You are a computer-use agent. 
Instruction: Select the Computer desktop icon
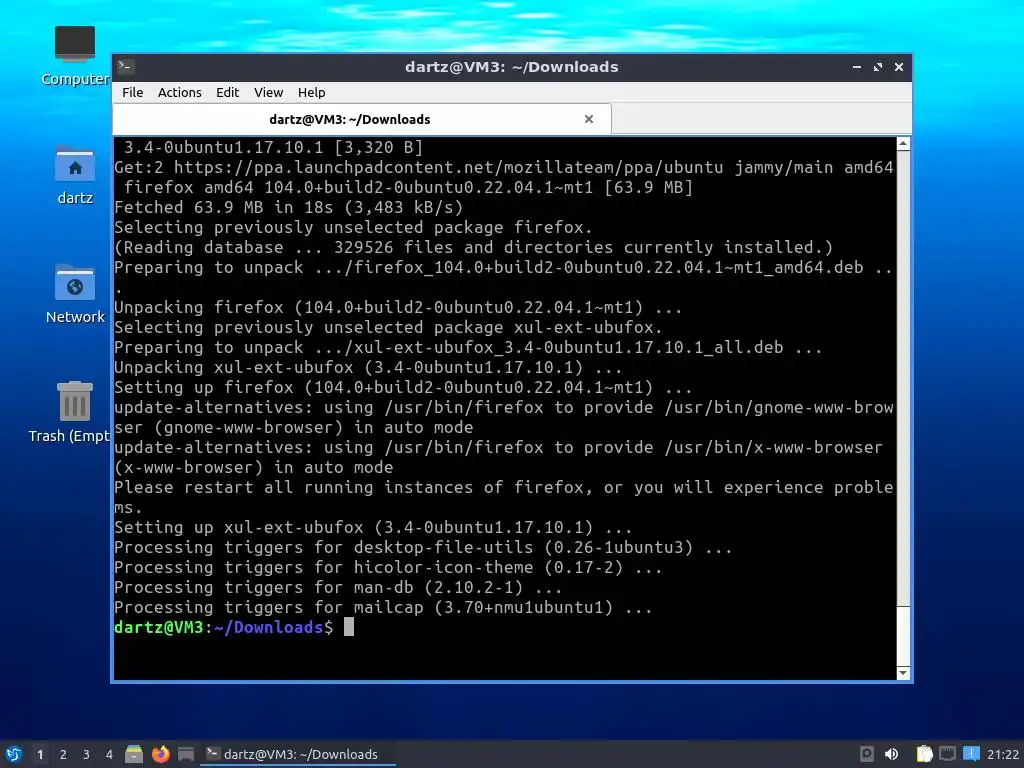(x=75, y=56)
